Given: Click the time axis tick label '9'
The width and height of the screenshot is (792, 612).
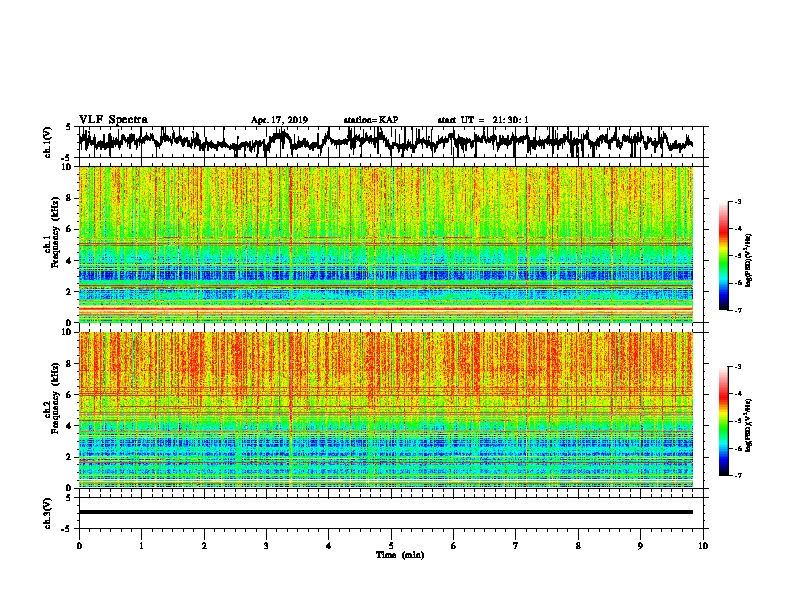Looking at the screenshot, I should [x=640, y=546].
